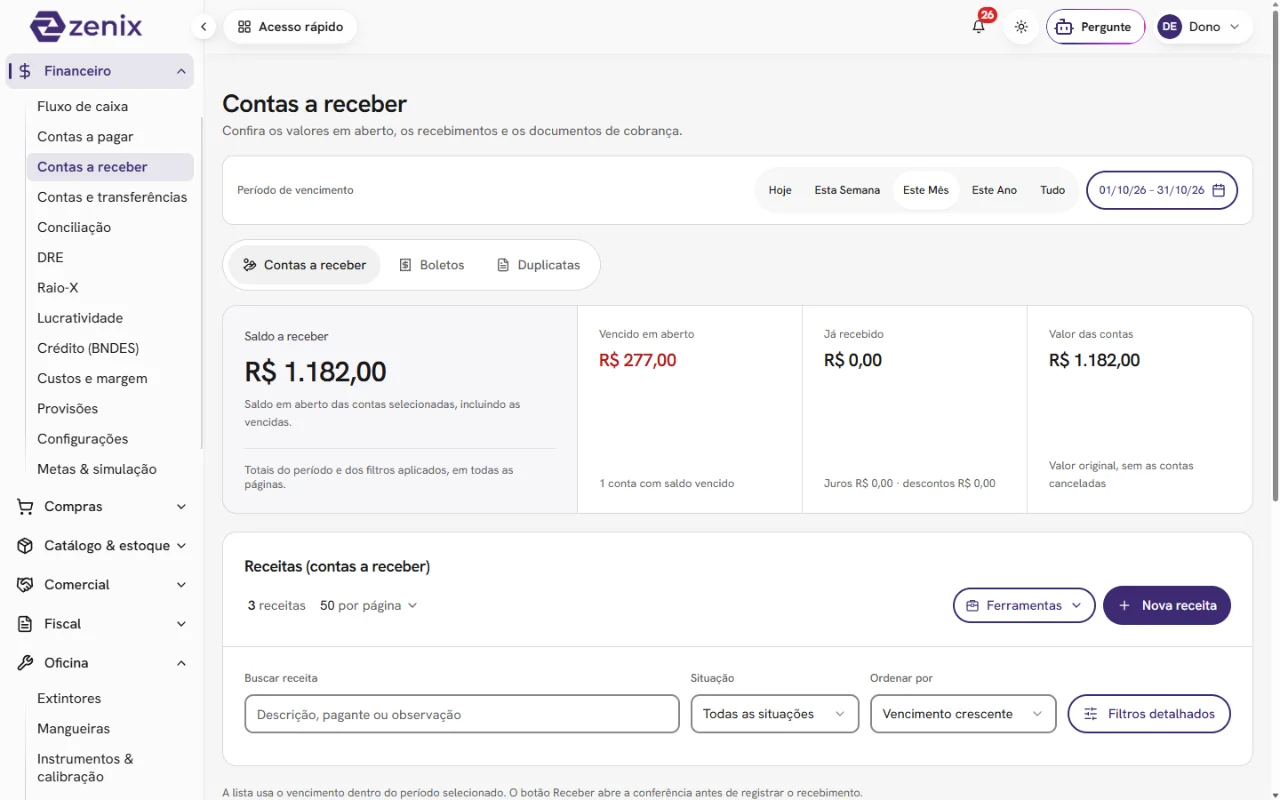The image size is (1280, 800).
Task: Go to Contas a pagar
Action: (85, 137)
